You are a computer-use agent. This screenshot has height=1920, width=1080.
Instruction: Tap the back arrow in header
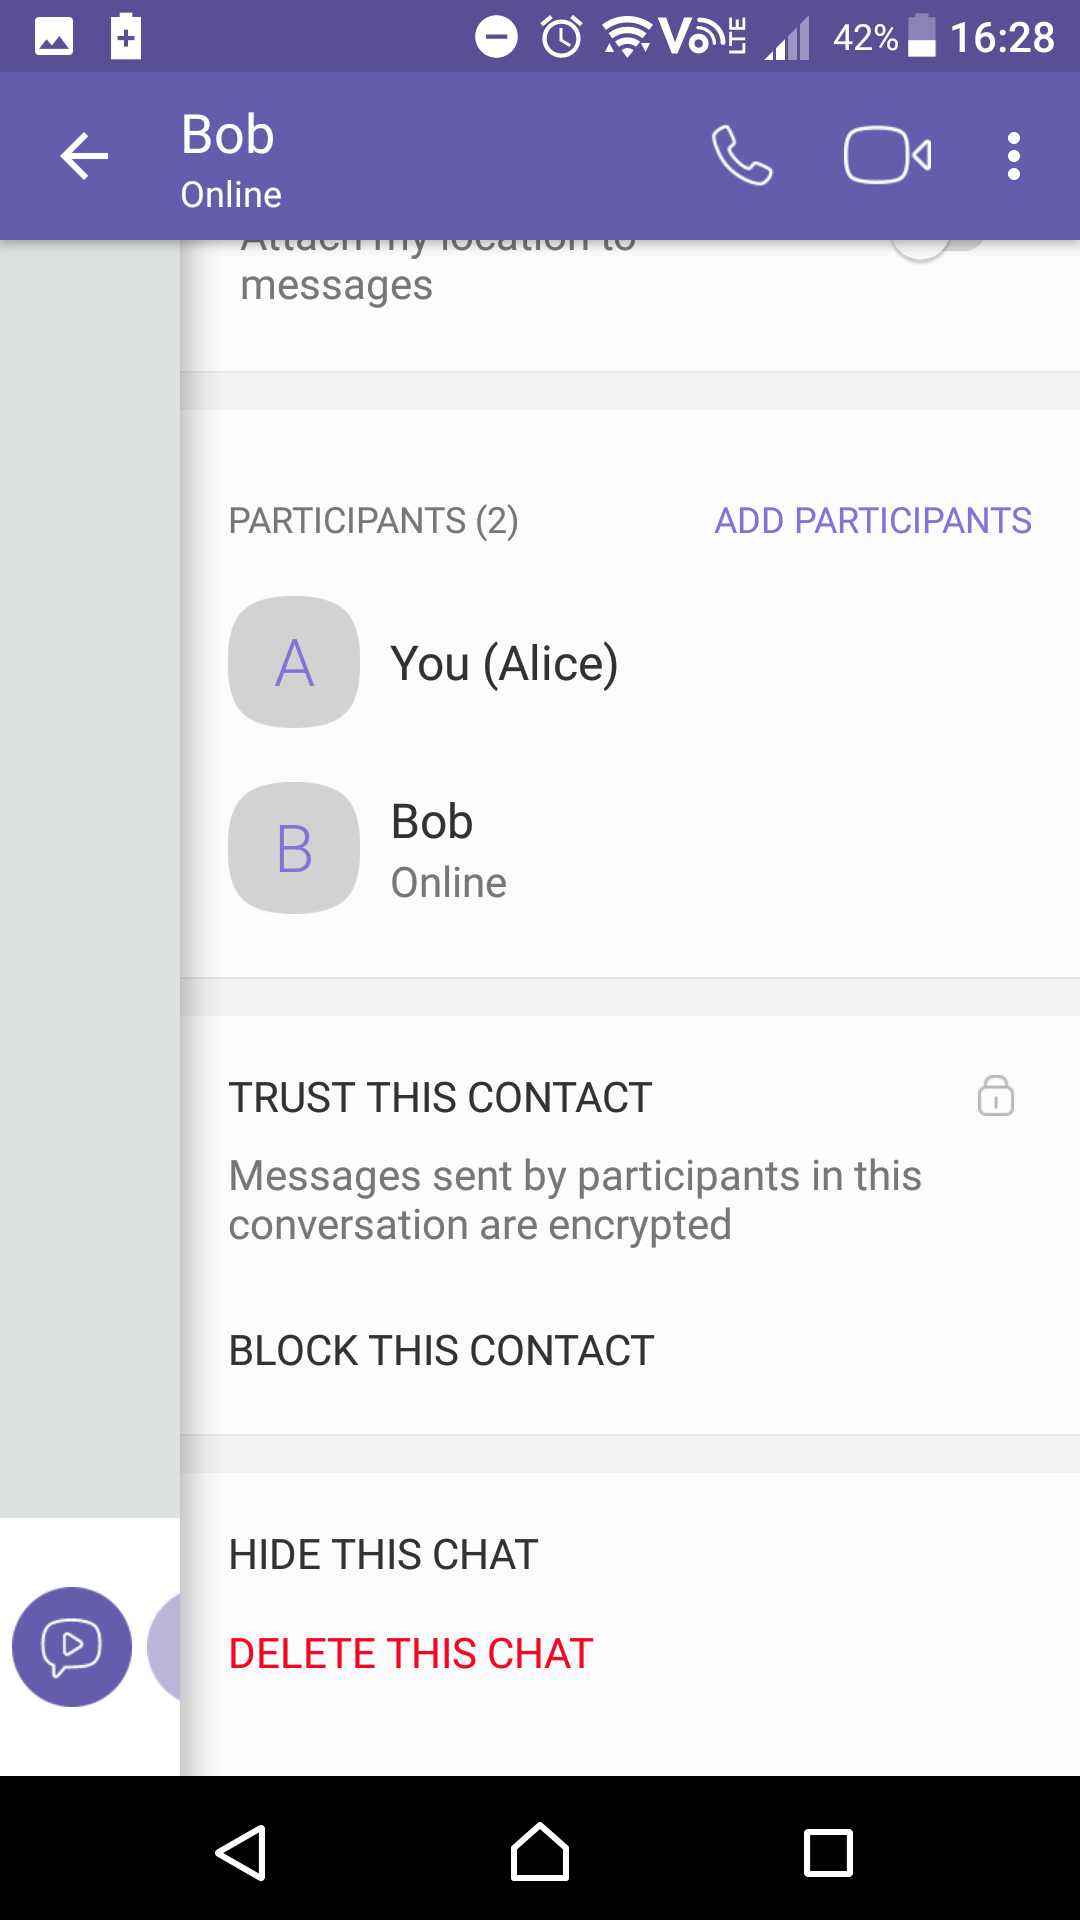tap(84, 156)
